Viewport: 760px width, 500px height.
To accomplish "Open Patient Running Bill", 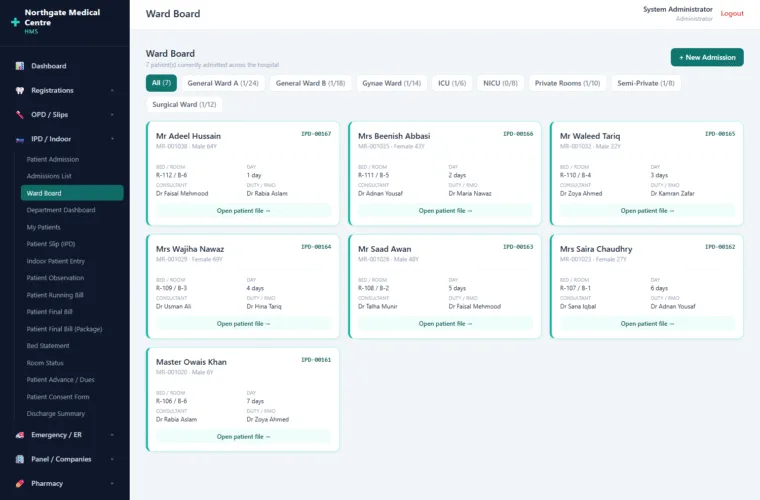I will point(72,295).
